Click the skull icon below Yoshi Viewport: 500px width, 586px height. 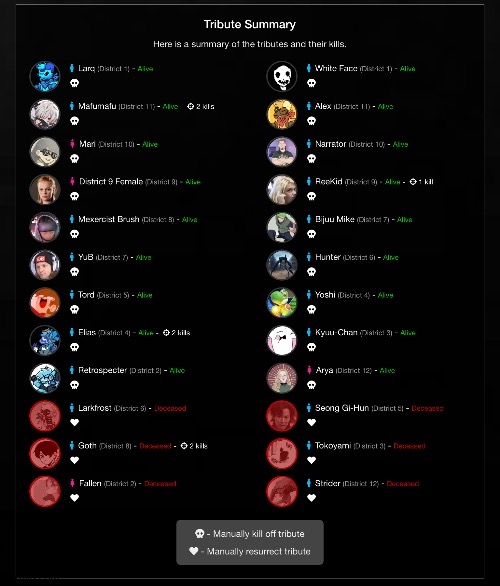tap(311, 309)
